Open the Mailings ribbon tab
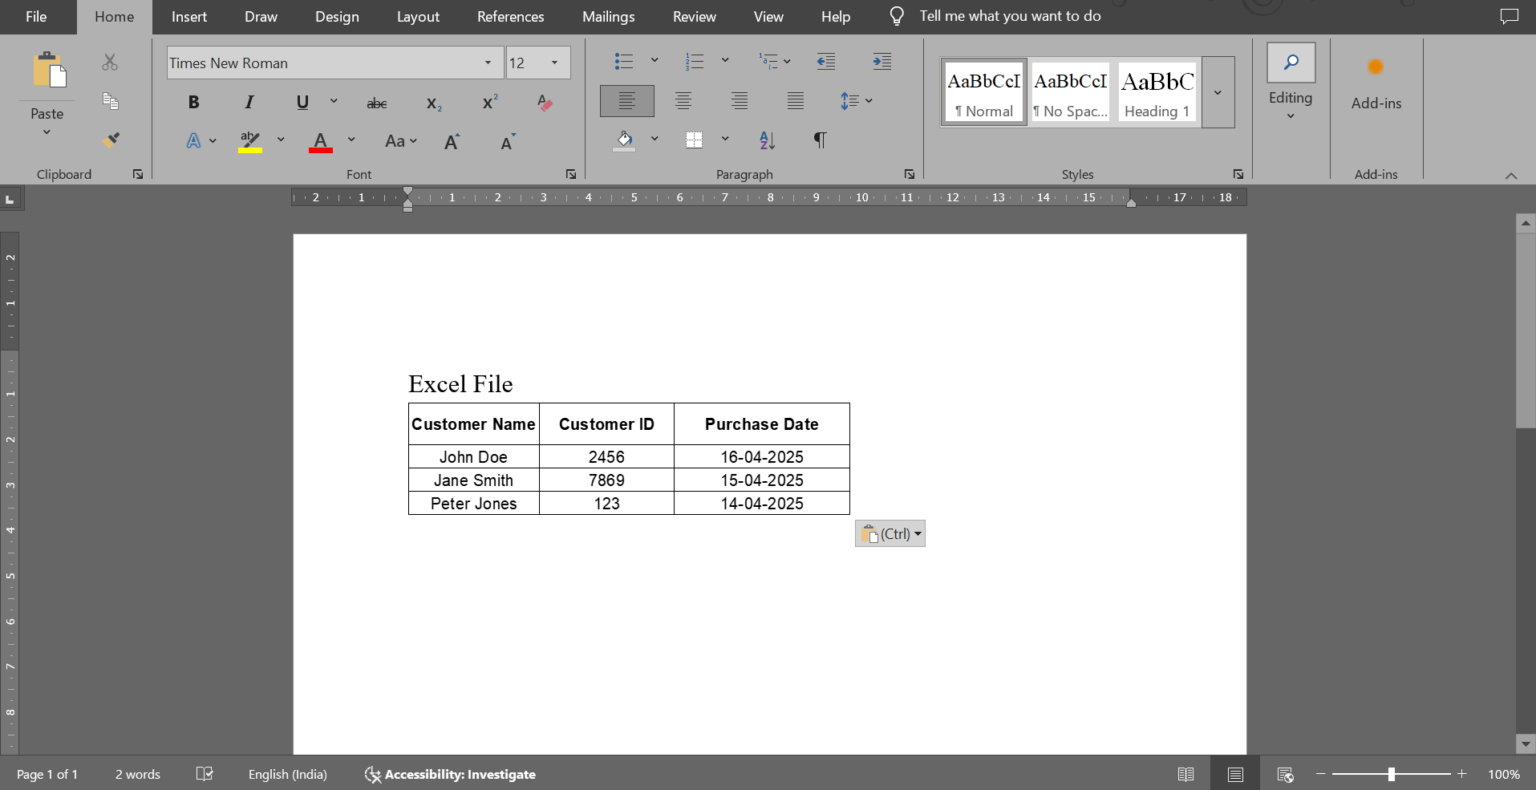1536x790 pixels. [608, 16]
